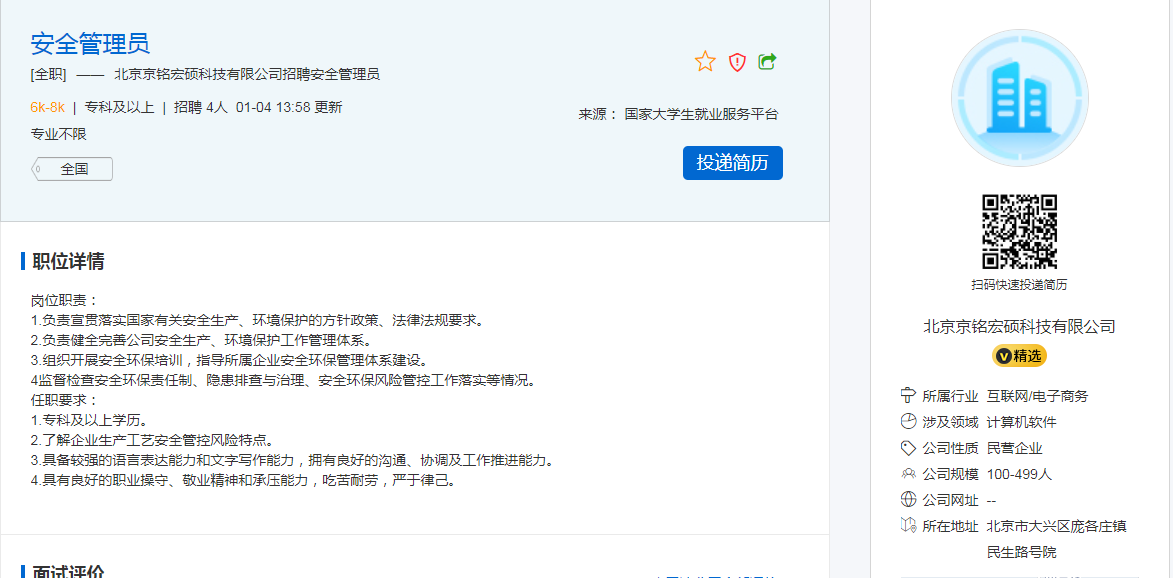Click the 所属行业 industry icon
The height and width of the screenshot is (578, 1173).
point(908,396)
